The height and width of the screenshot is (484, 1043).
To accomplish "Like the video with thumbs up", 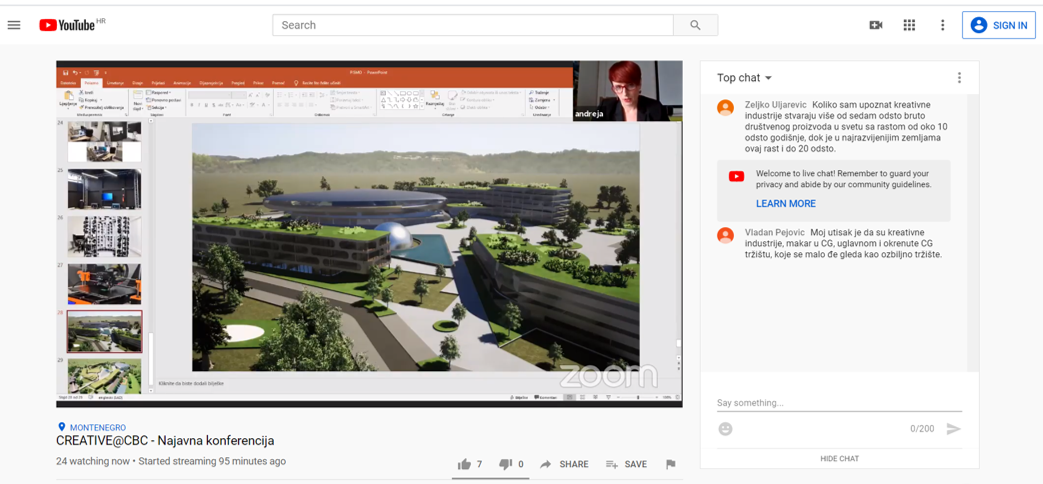I will pos(465,464).
